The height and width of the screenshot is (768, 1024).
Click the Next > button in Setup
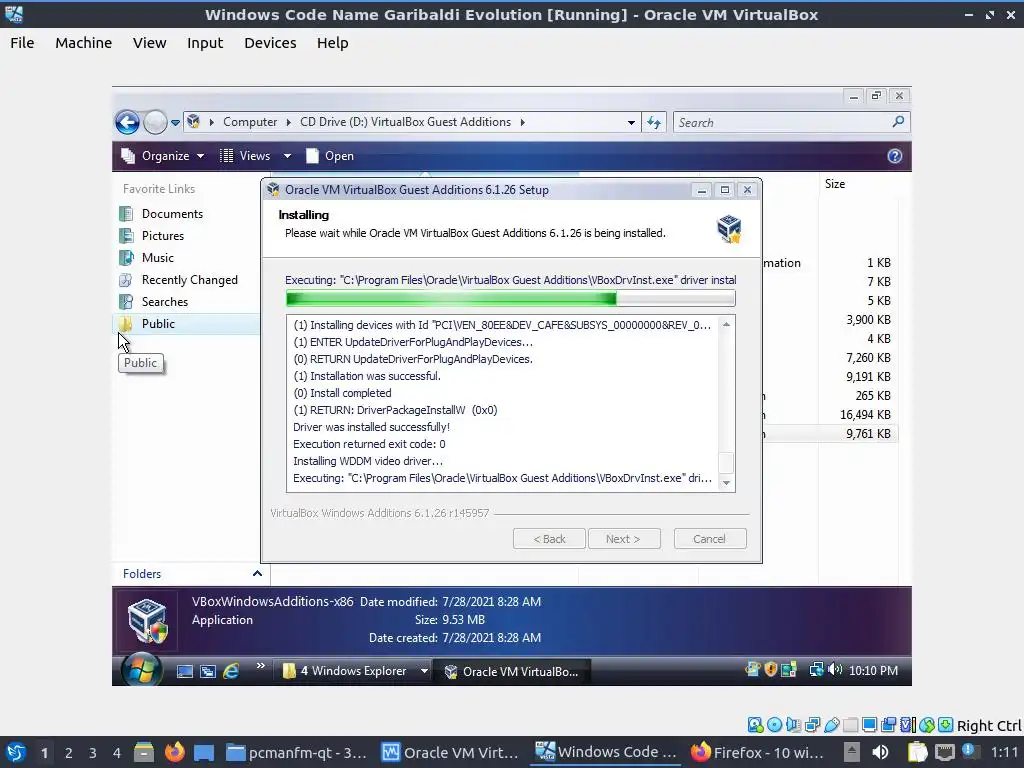tap(624, 539)
